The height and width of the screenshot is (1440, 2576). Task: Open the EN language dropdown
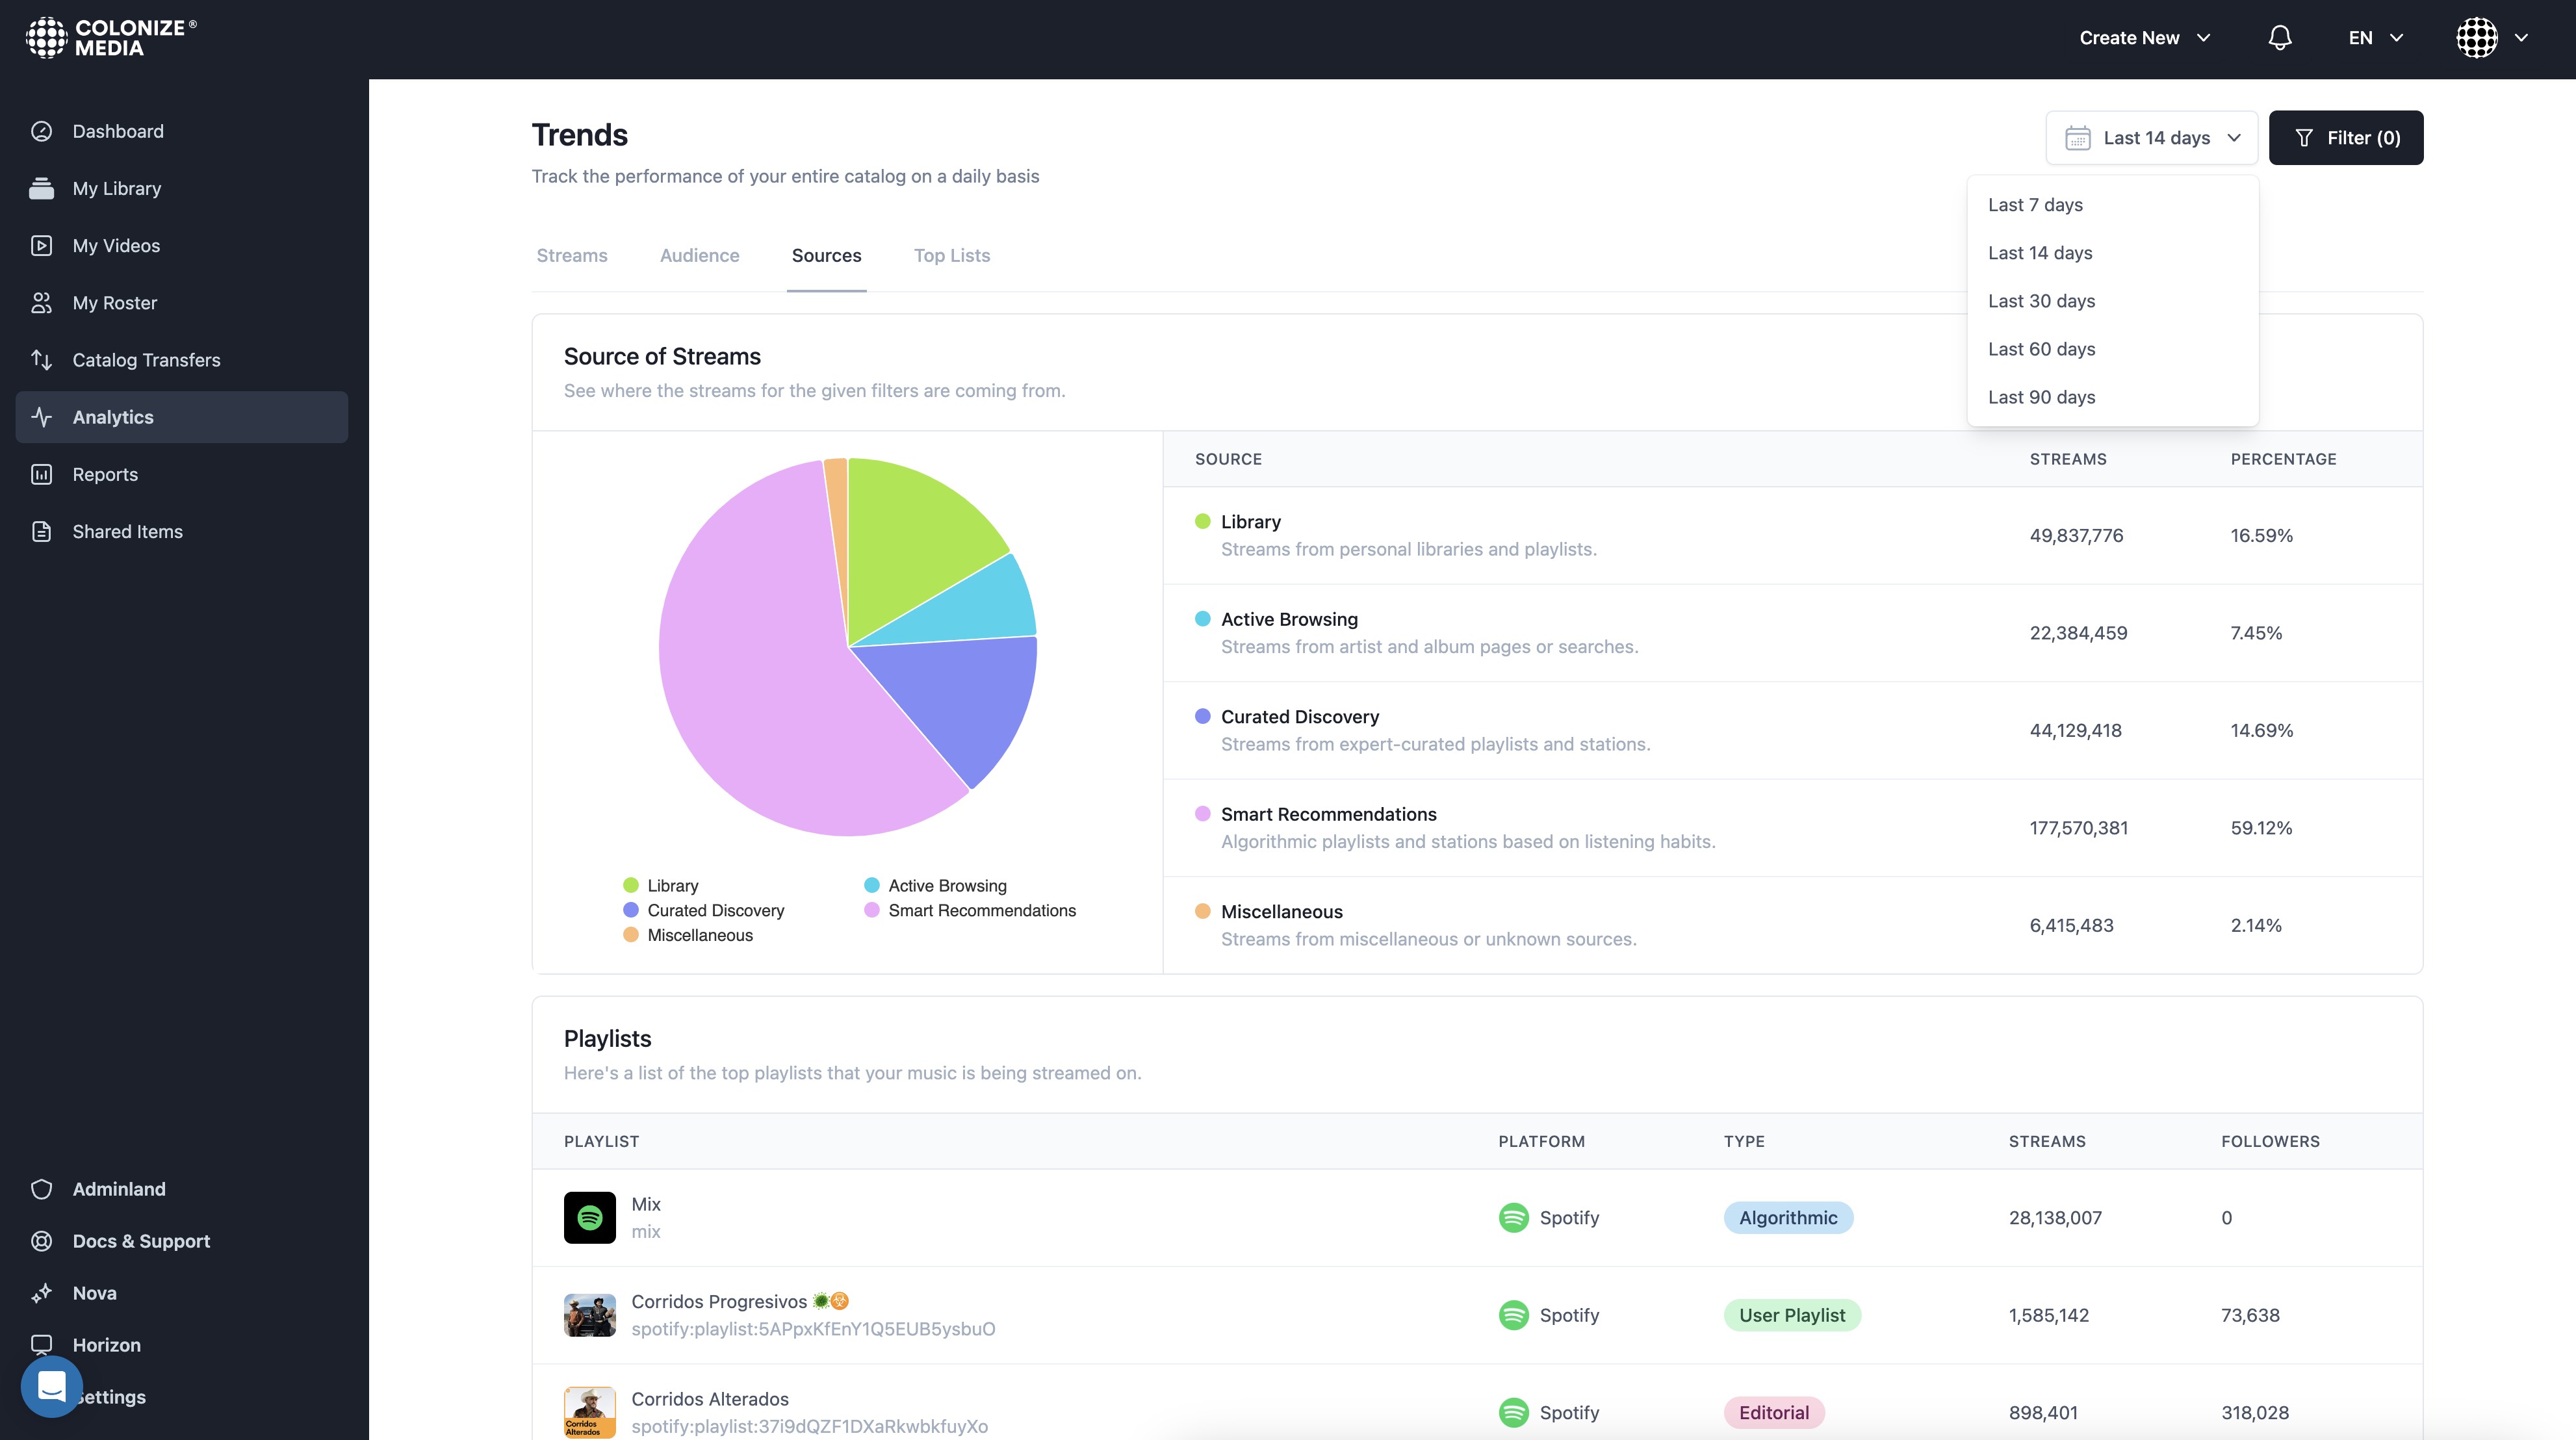pos(2375,38)
